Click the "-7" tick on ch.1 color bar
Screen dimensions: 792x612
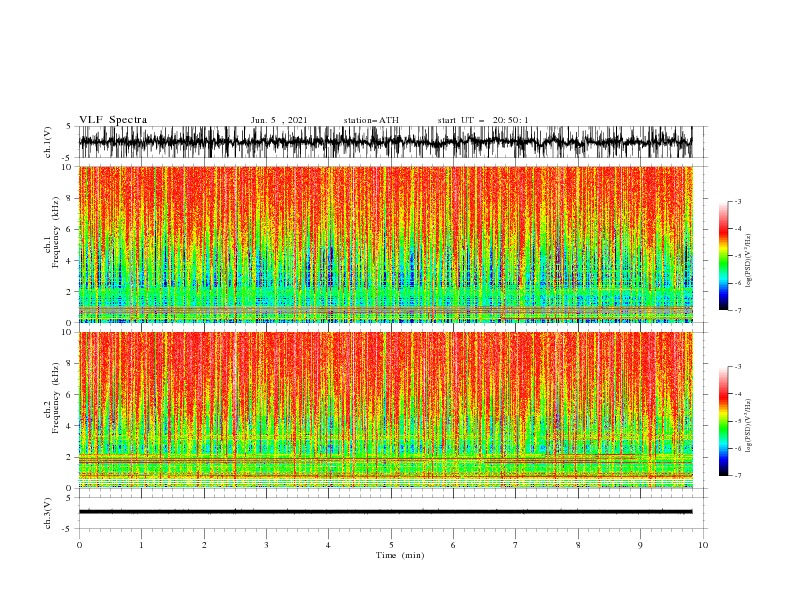[x=738, y=311]
